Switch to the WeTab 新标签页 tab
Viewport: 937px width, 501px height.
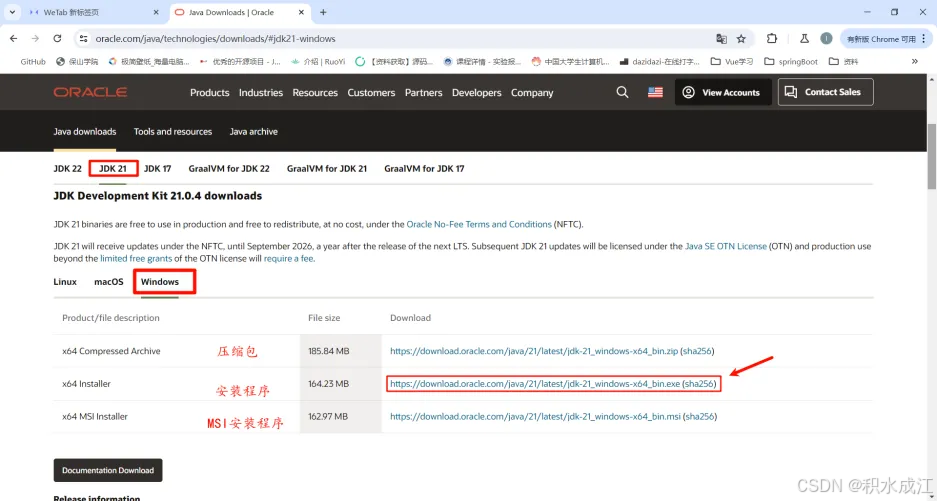[94, 12]
